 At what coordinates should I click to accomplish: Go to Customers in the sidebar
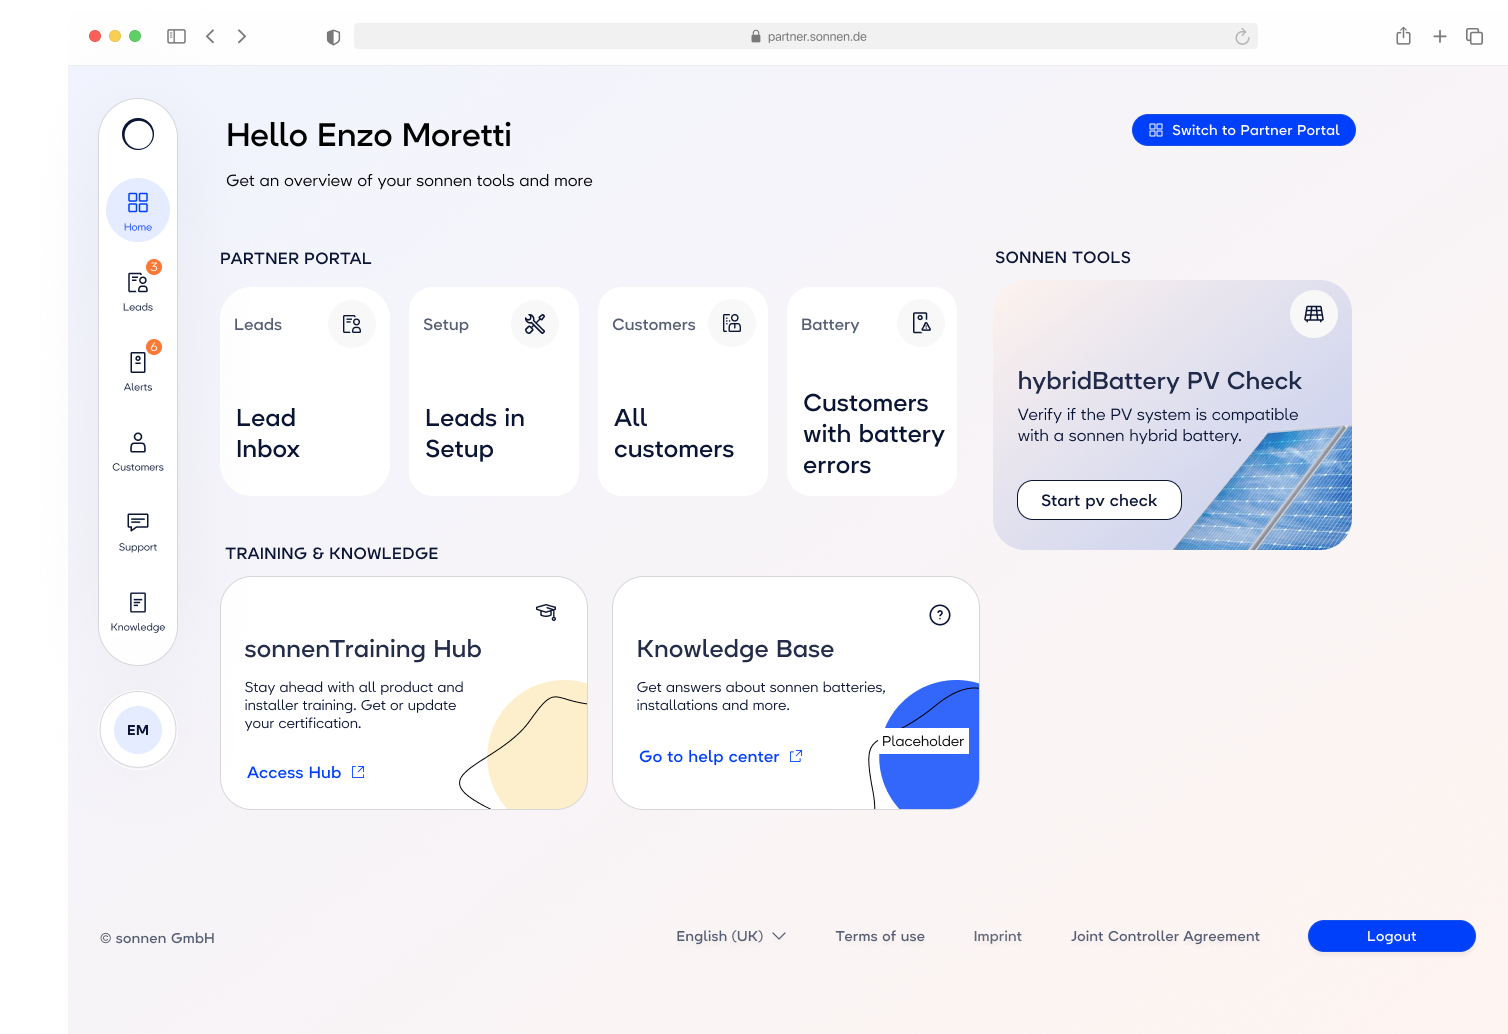pos(138,451)
